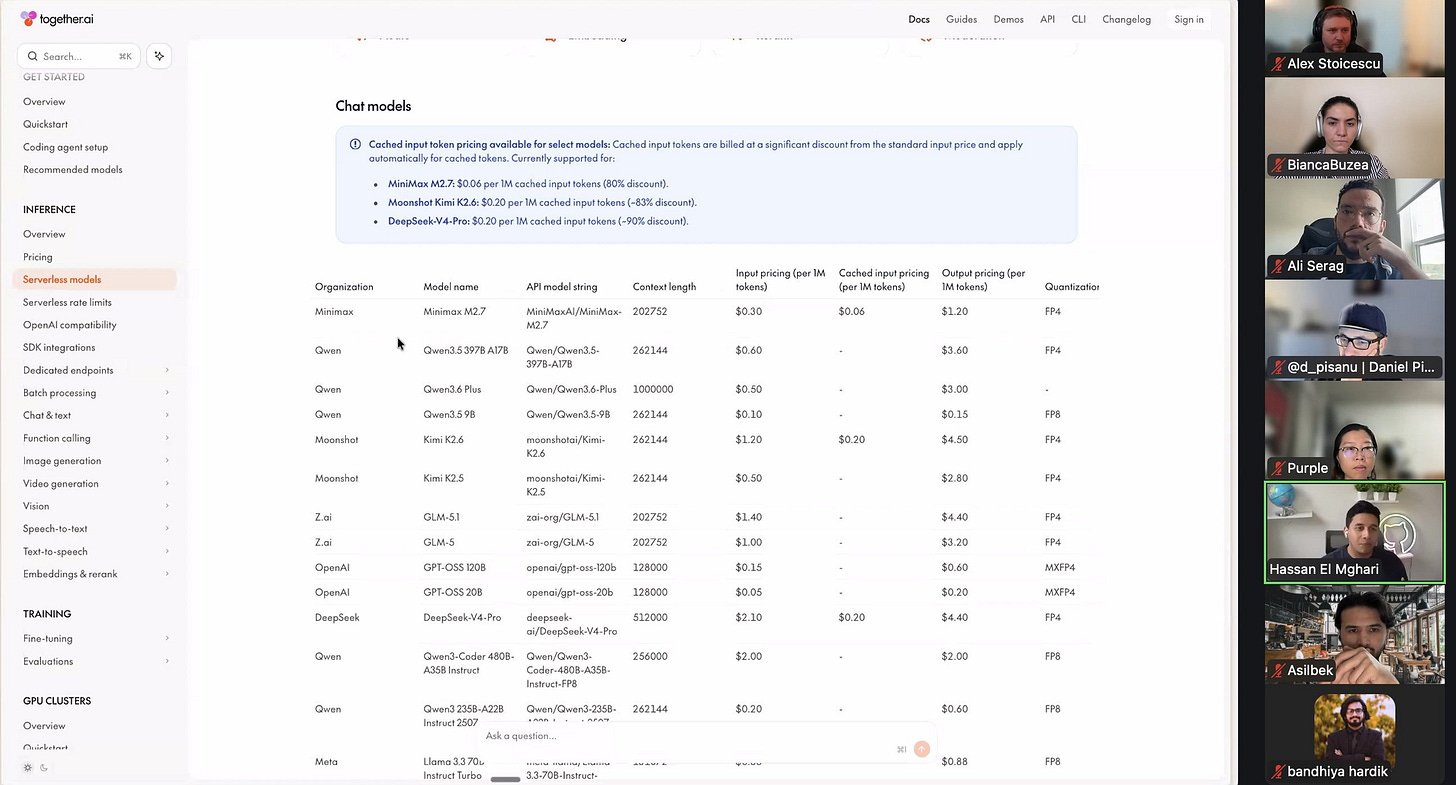Open the Overview link under the INFERENCE heading
The height and width of the screenshot is (785, 1456).
click(x=44, y=234)
